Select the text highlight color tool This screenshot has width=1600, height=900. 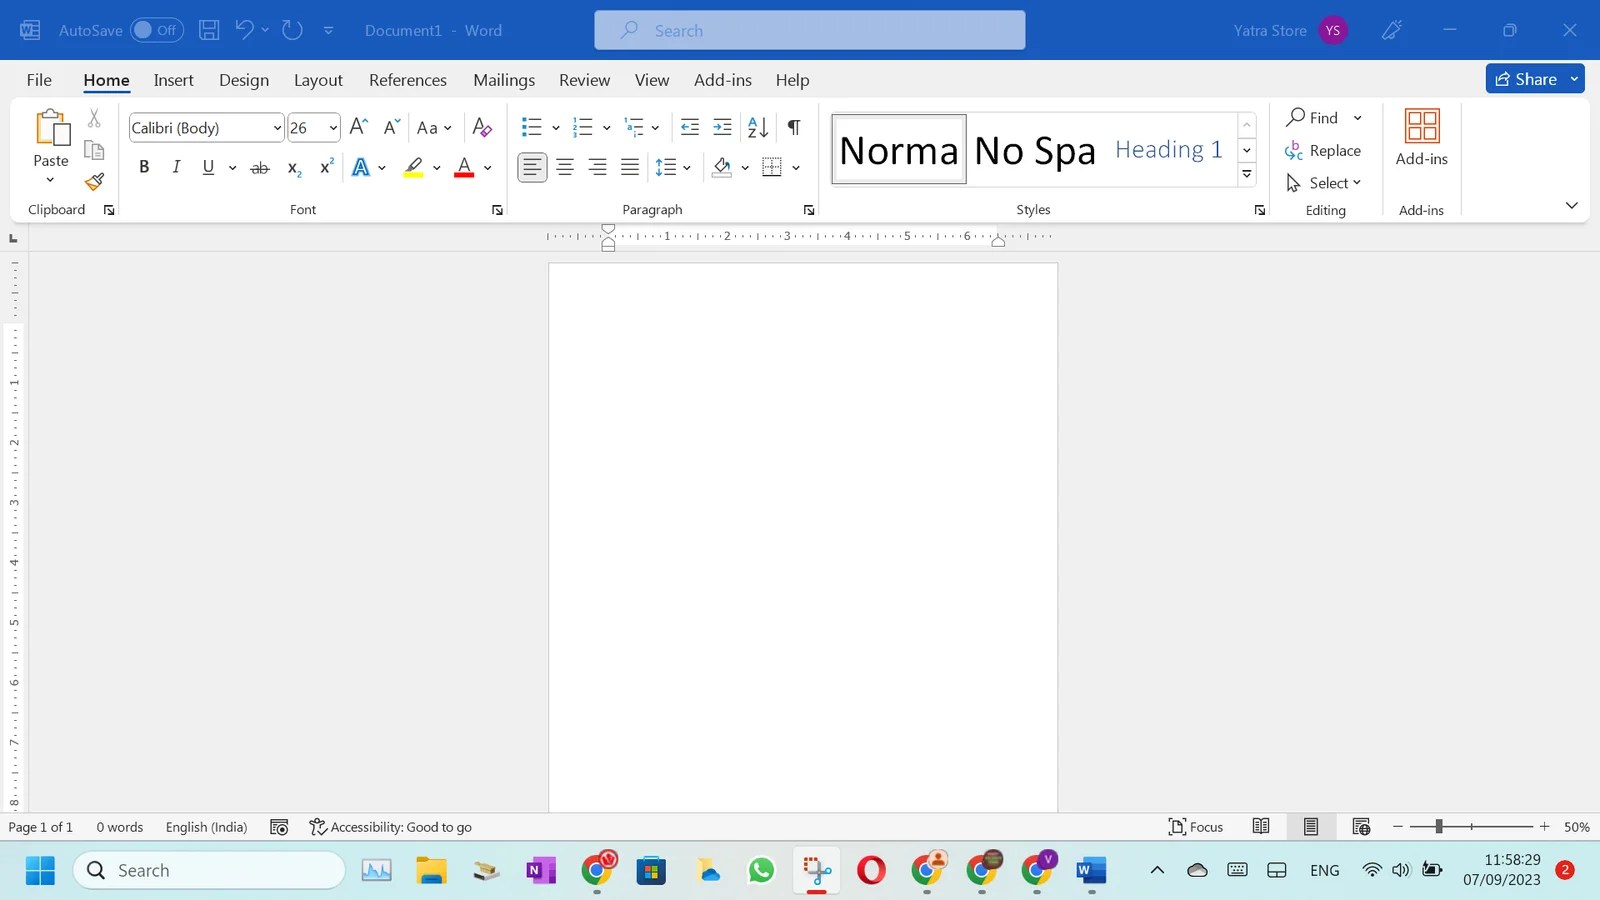click(x=412, y=167)
